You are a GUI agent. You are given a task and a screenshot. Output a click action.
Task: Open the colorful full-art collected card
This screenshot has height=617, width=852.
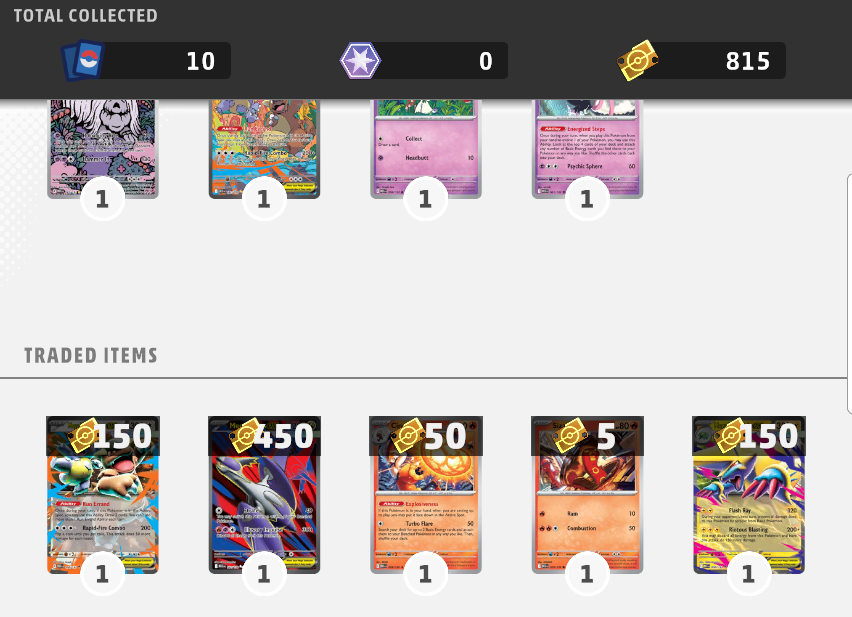pos(265,149)
